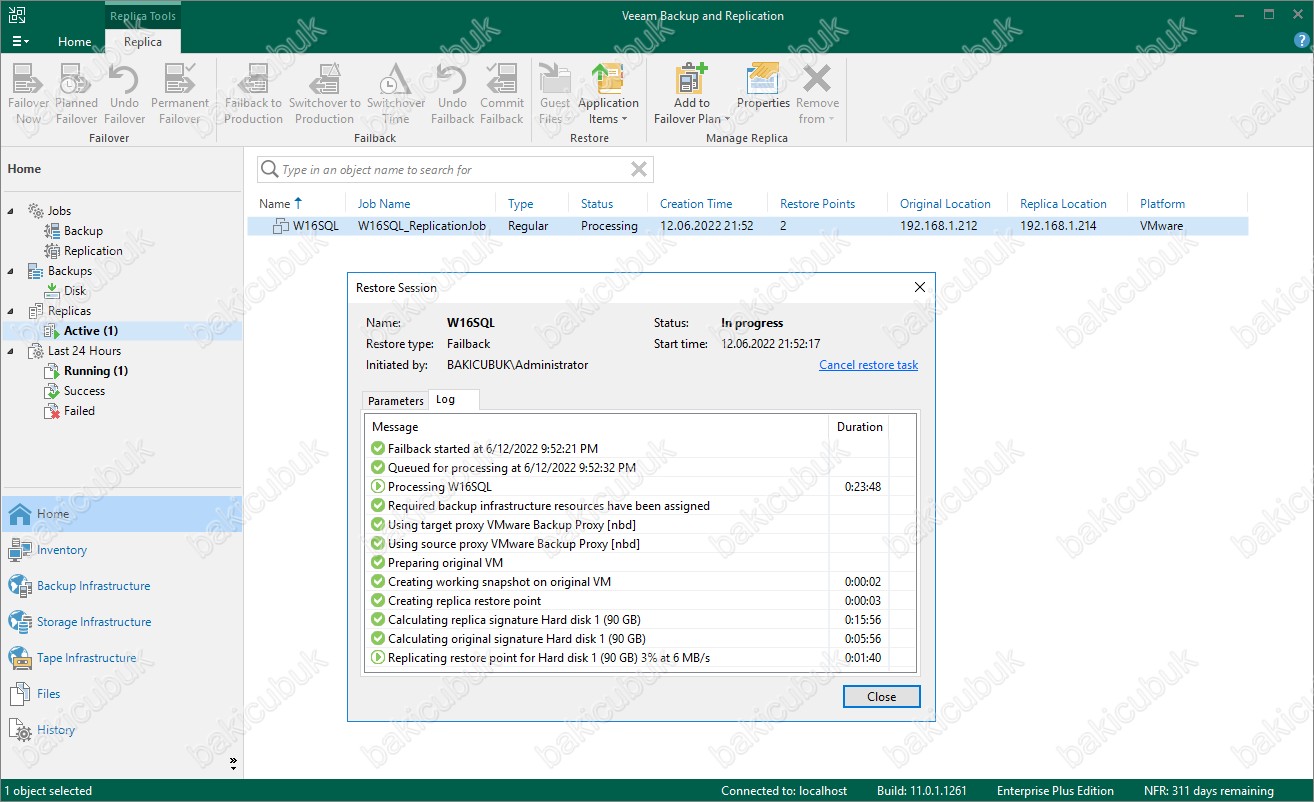Switch to Parameters tab in Restore Session
This screenshot has height=802, width=1314.
point(396,401)
